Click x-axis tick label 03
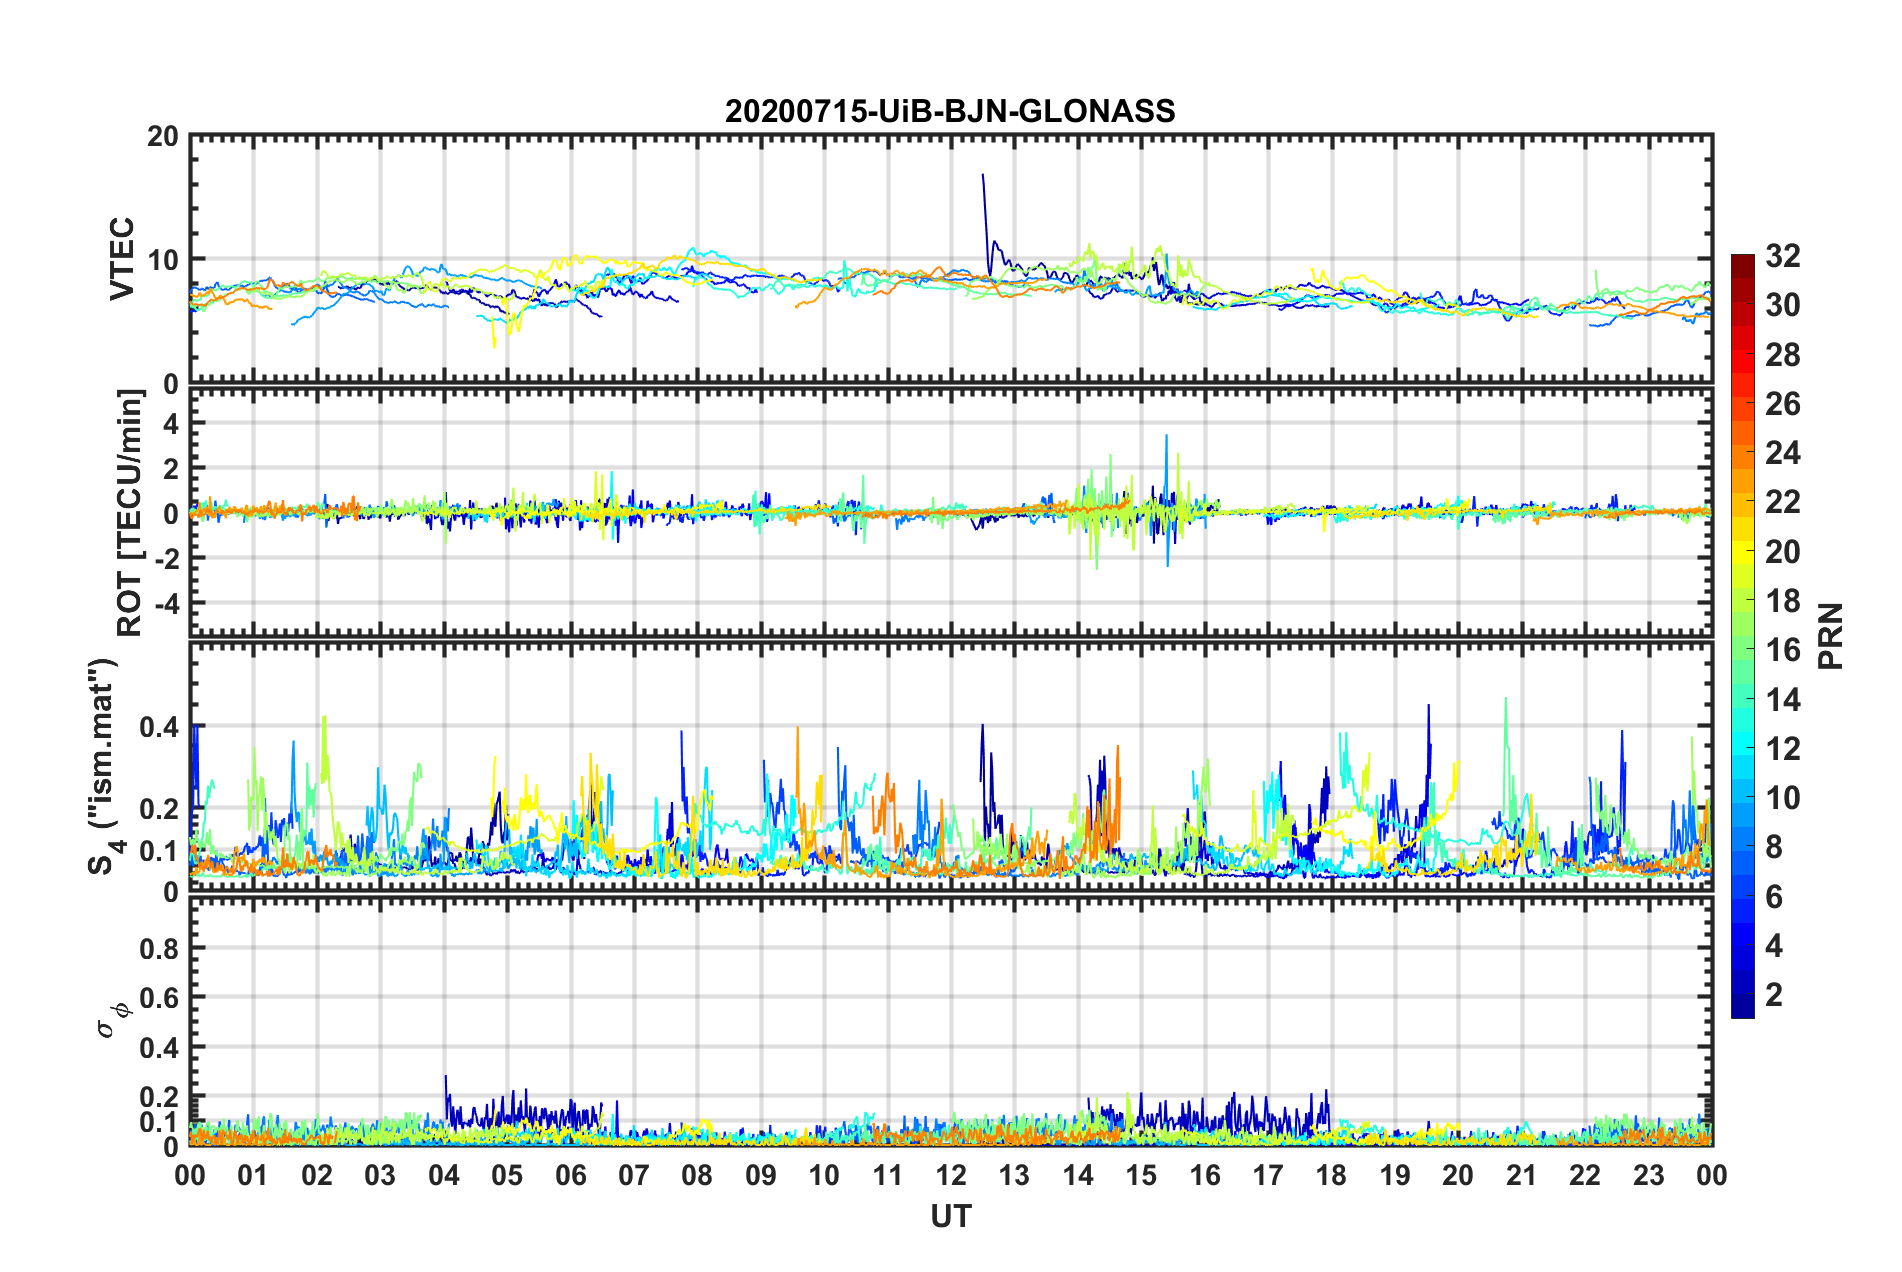The image size is (1902, 1272). coord(380,1175)
